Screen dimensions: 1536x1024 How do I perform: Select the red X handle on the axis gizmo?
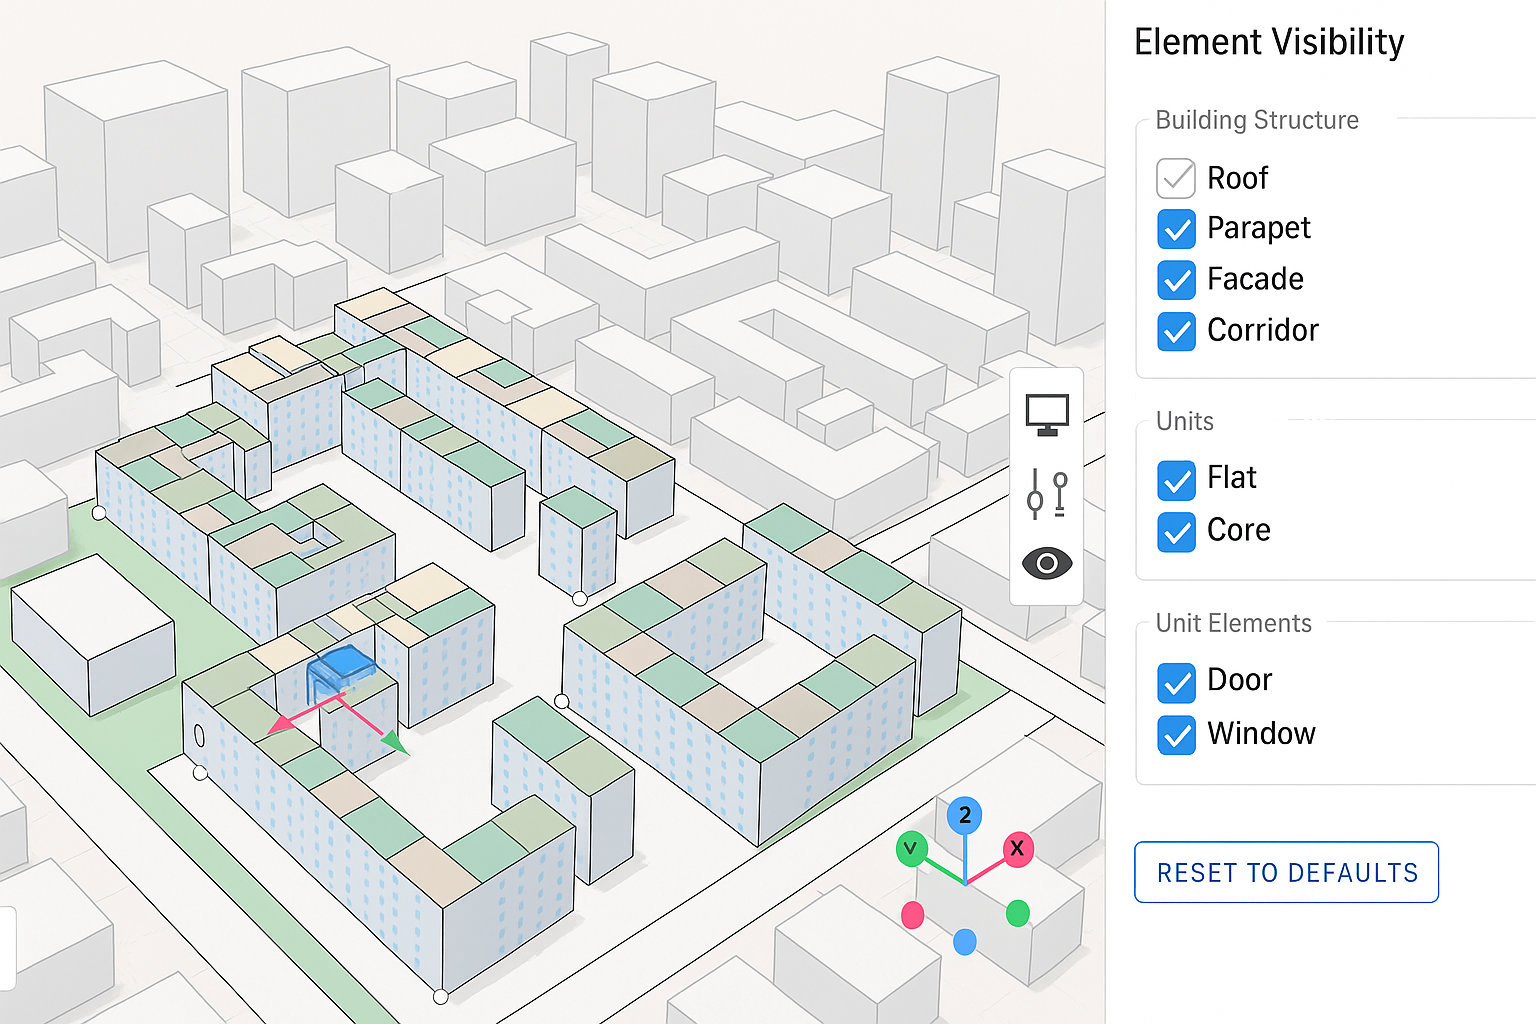pyautogui.click(x=1018, y=849)
